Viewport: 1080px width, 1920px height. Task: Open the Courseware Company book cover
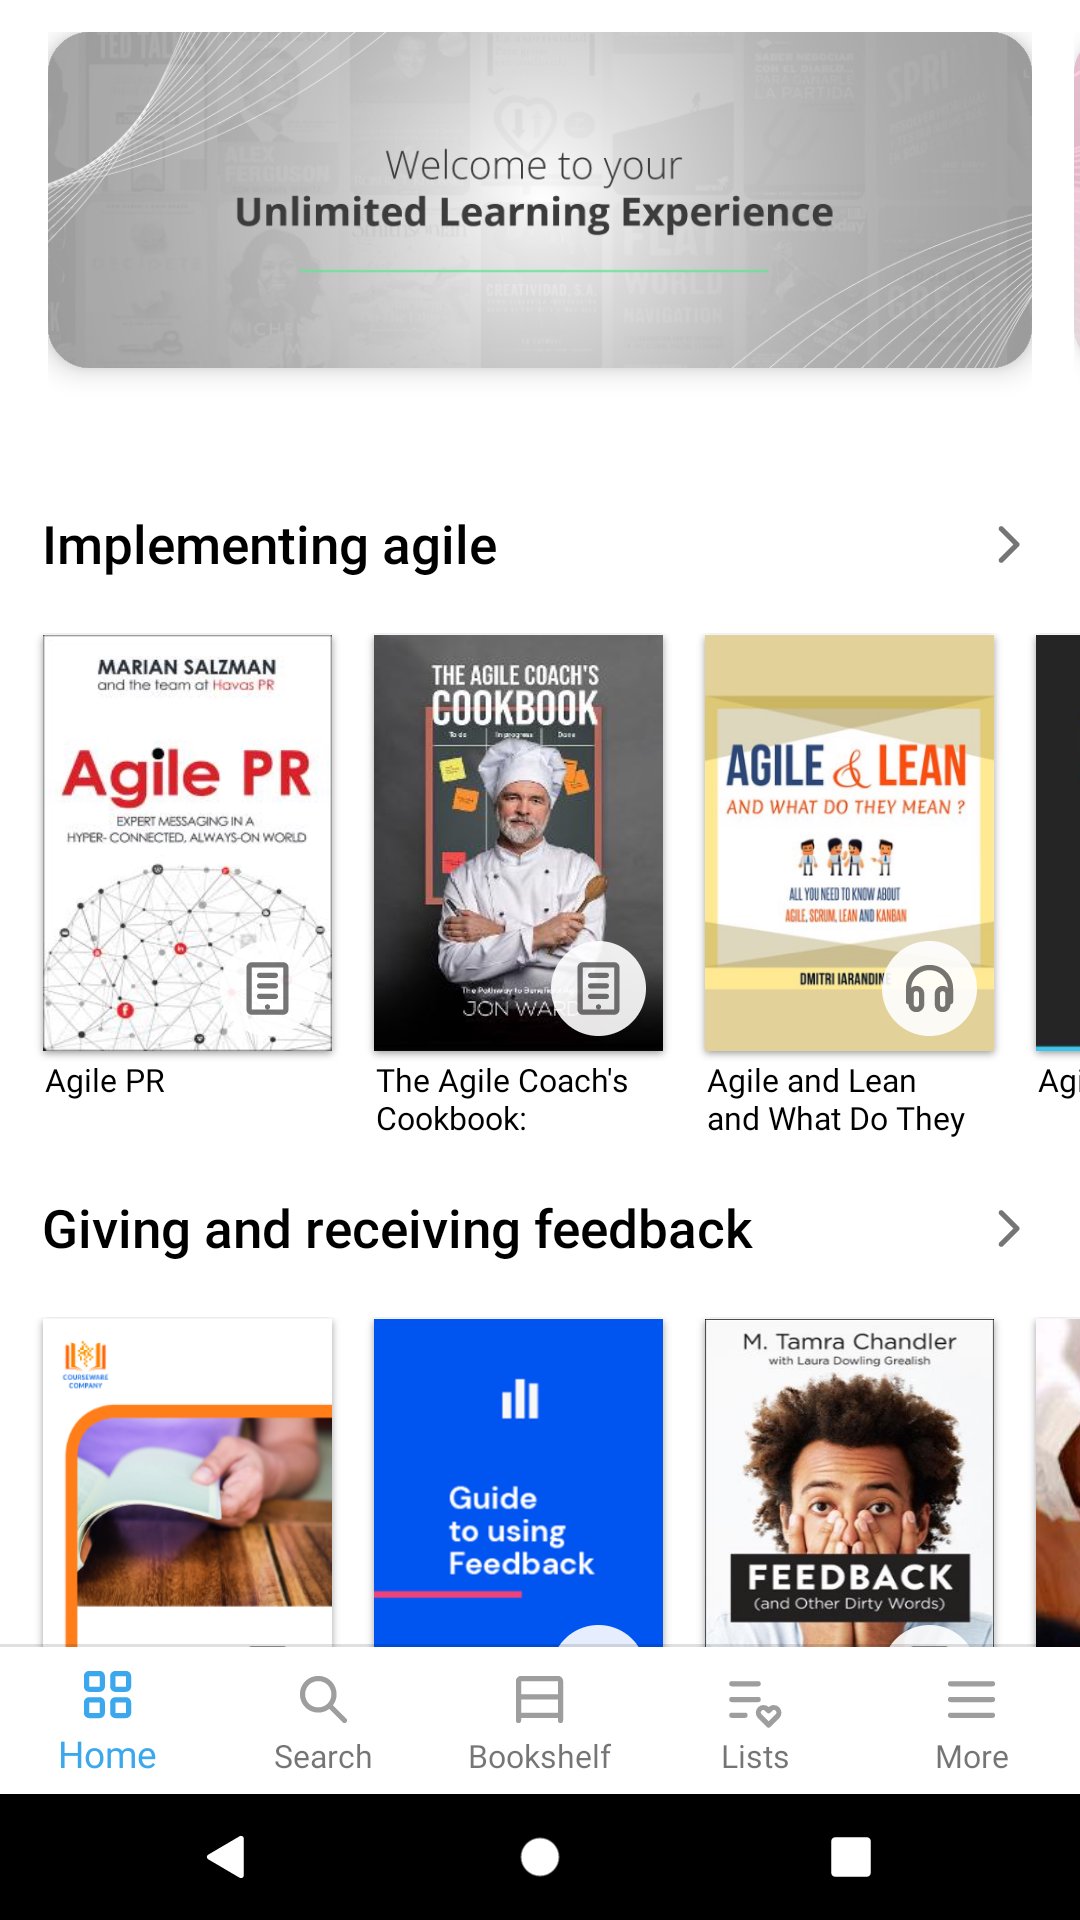pos(187,1482)
